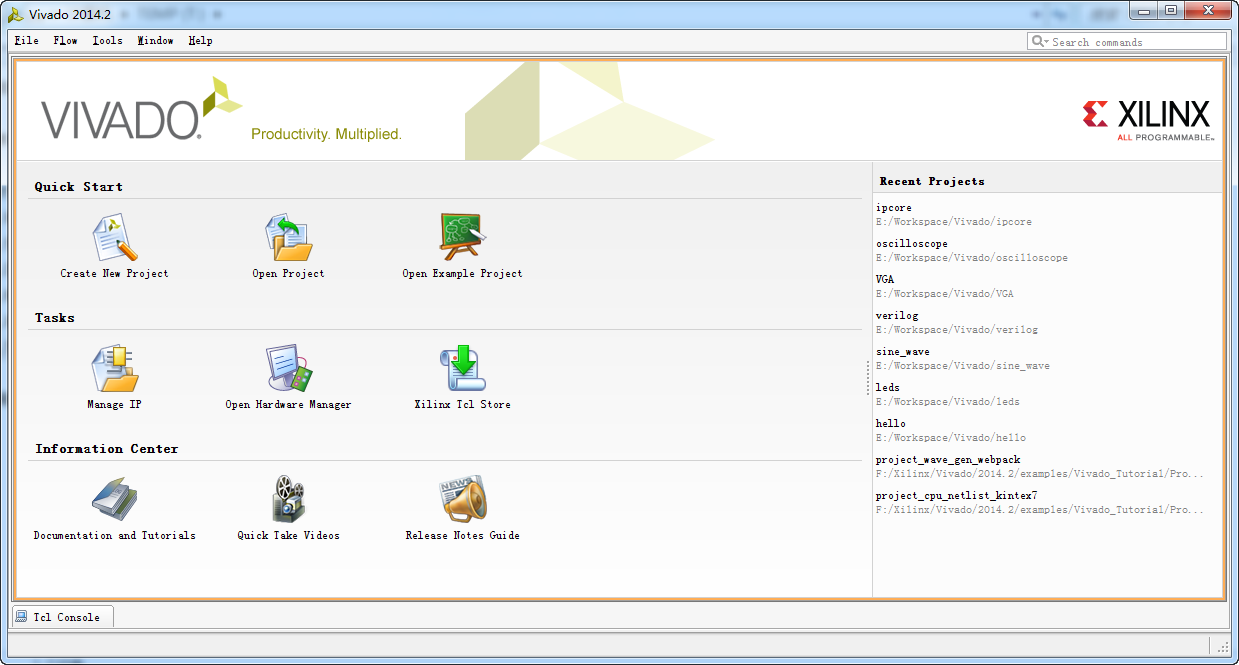Open the File menu
The image size is (1239, 665).
click(x=26, y=41)
